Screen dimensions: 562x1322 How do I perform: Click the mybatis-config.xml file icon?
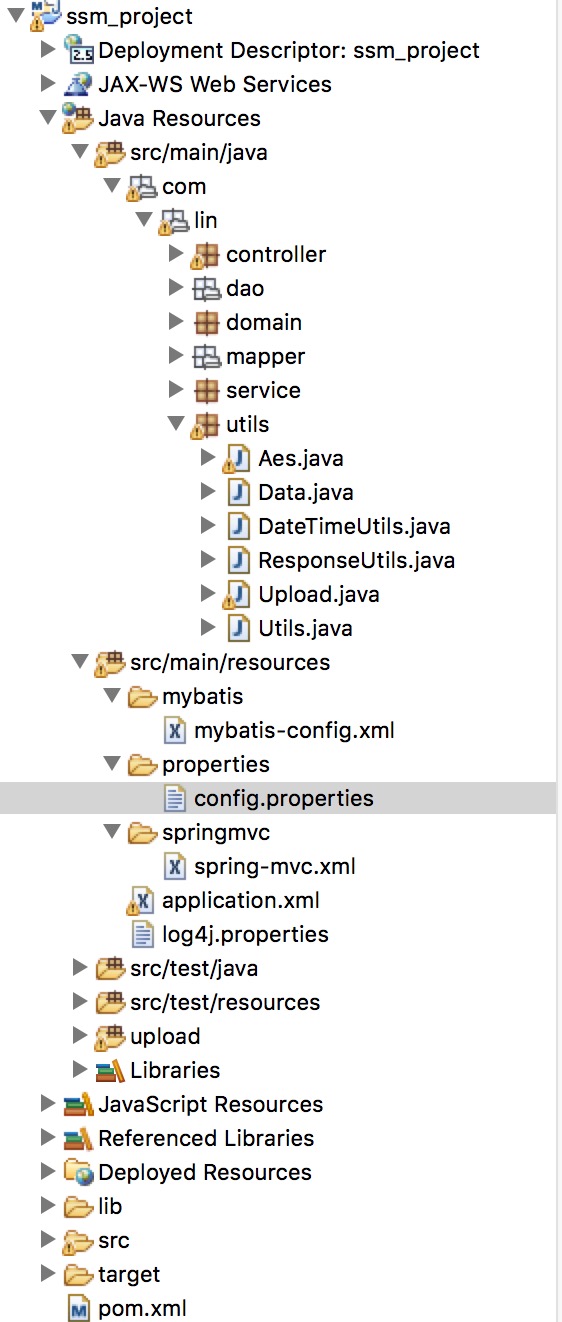coord(175,730)
